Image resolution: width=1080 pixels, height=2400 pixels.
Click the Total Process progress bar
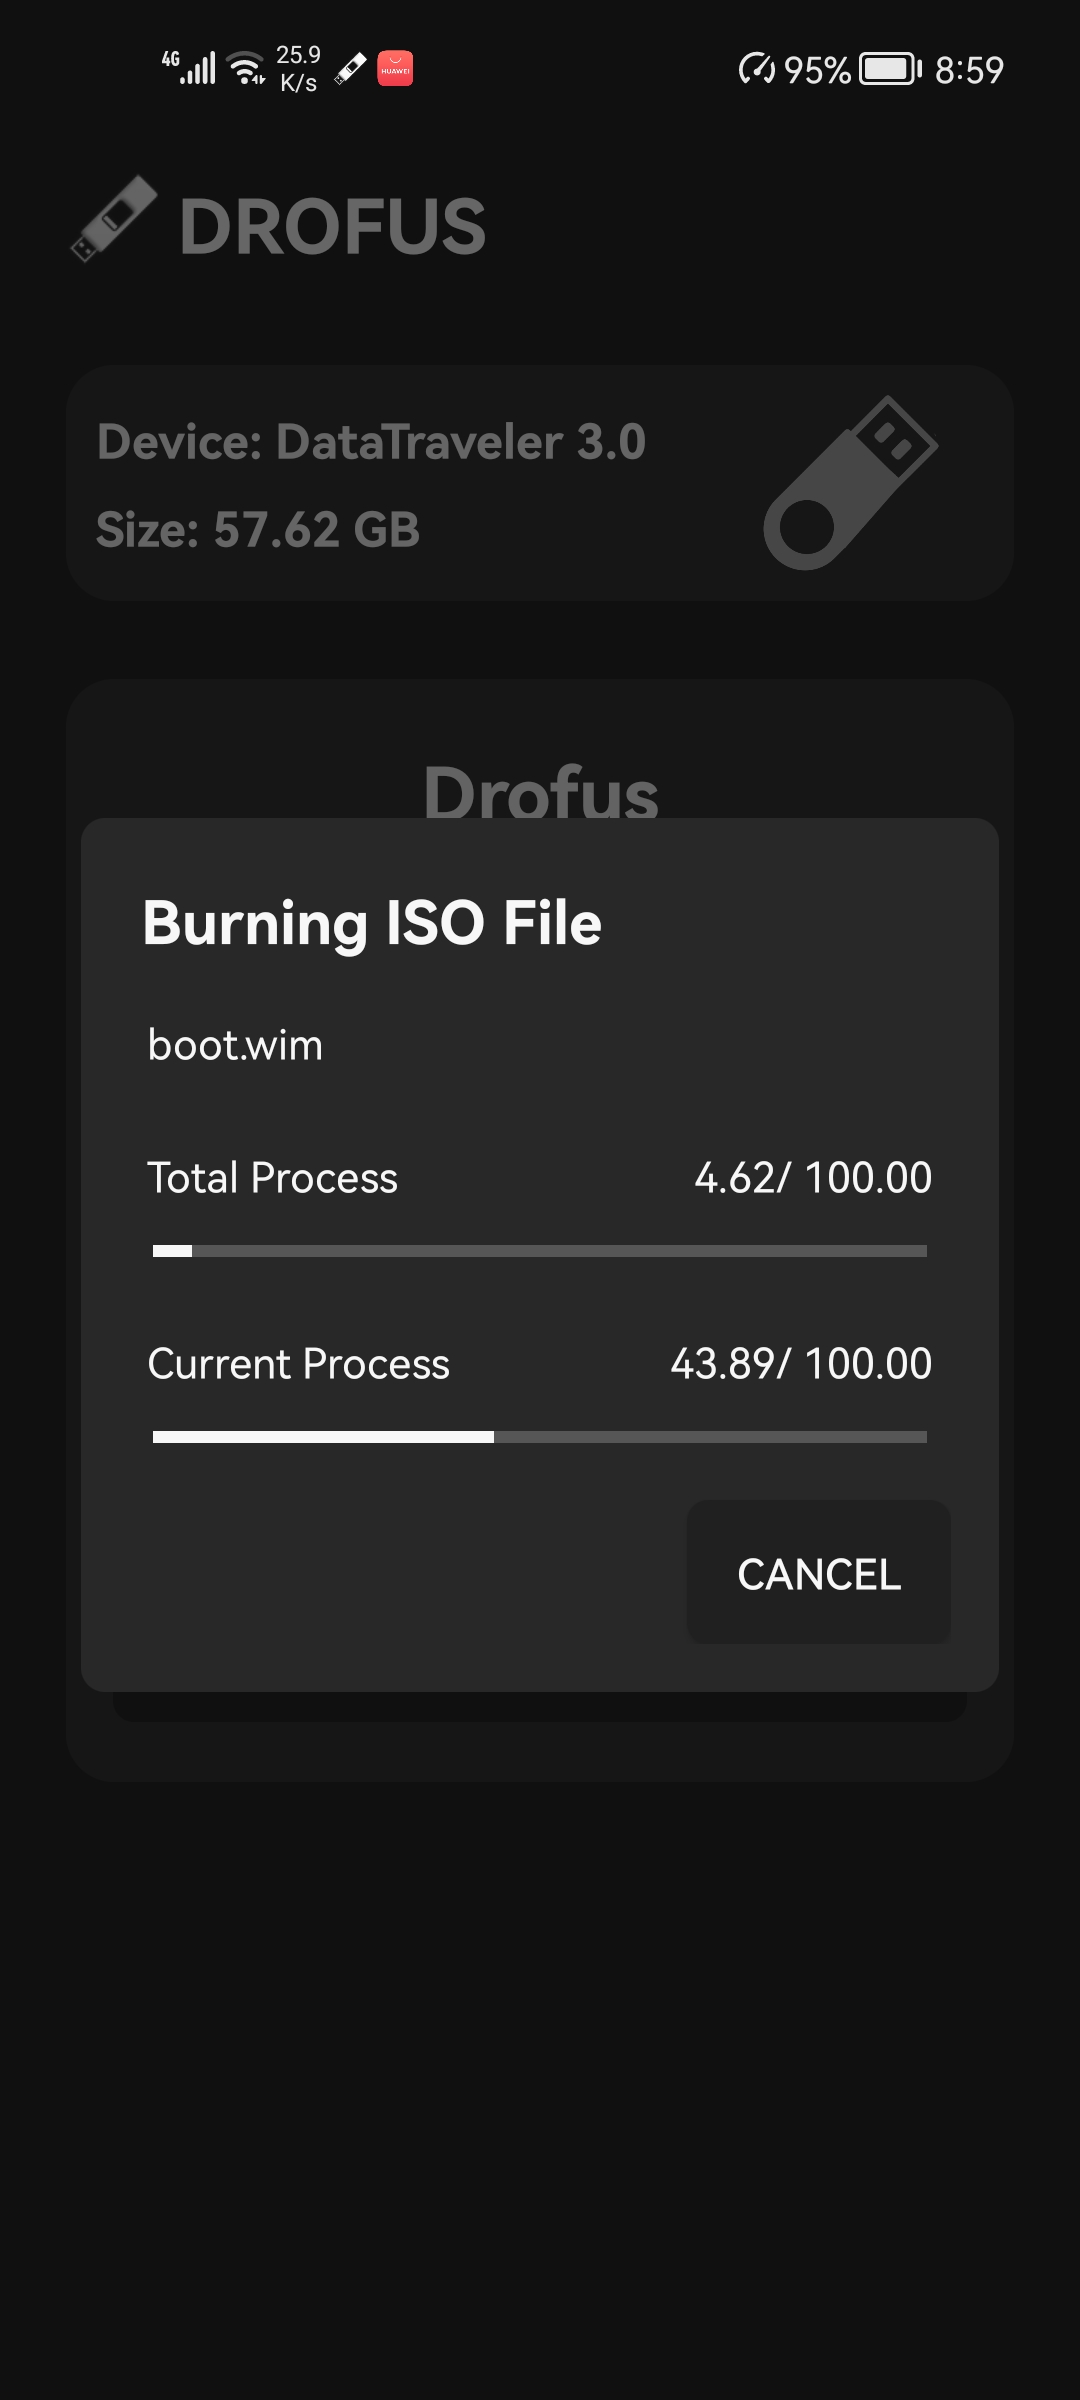[540, 1251]
